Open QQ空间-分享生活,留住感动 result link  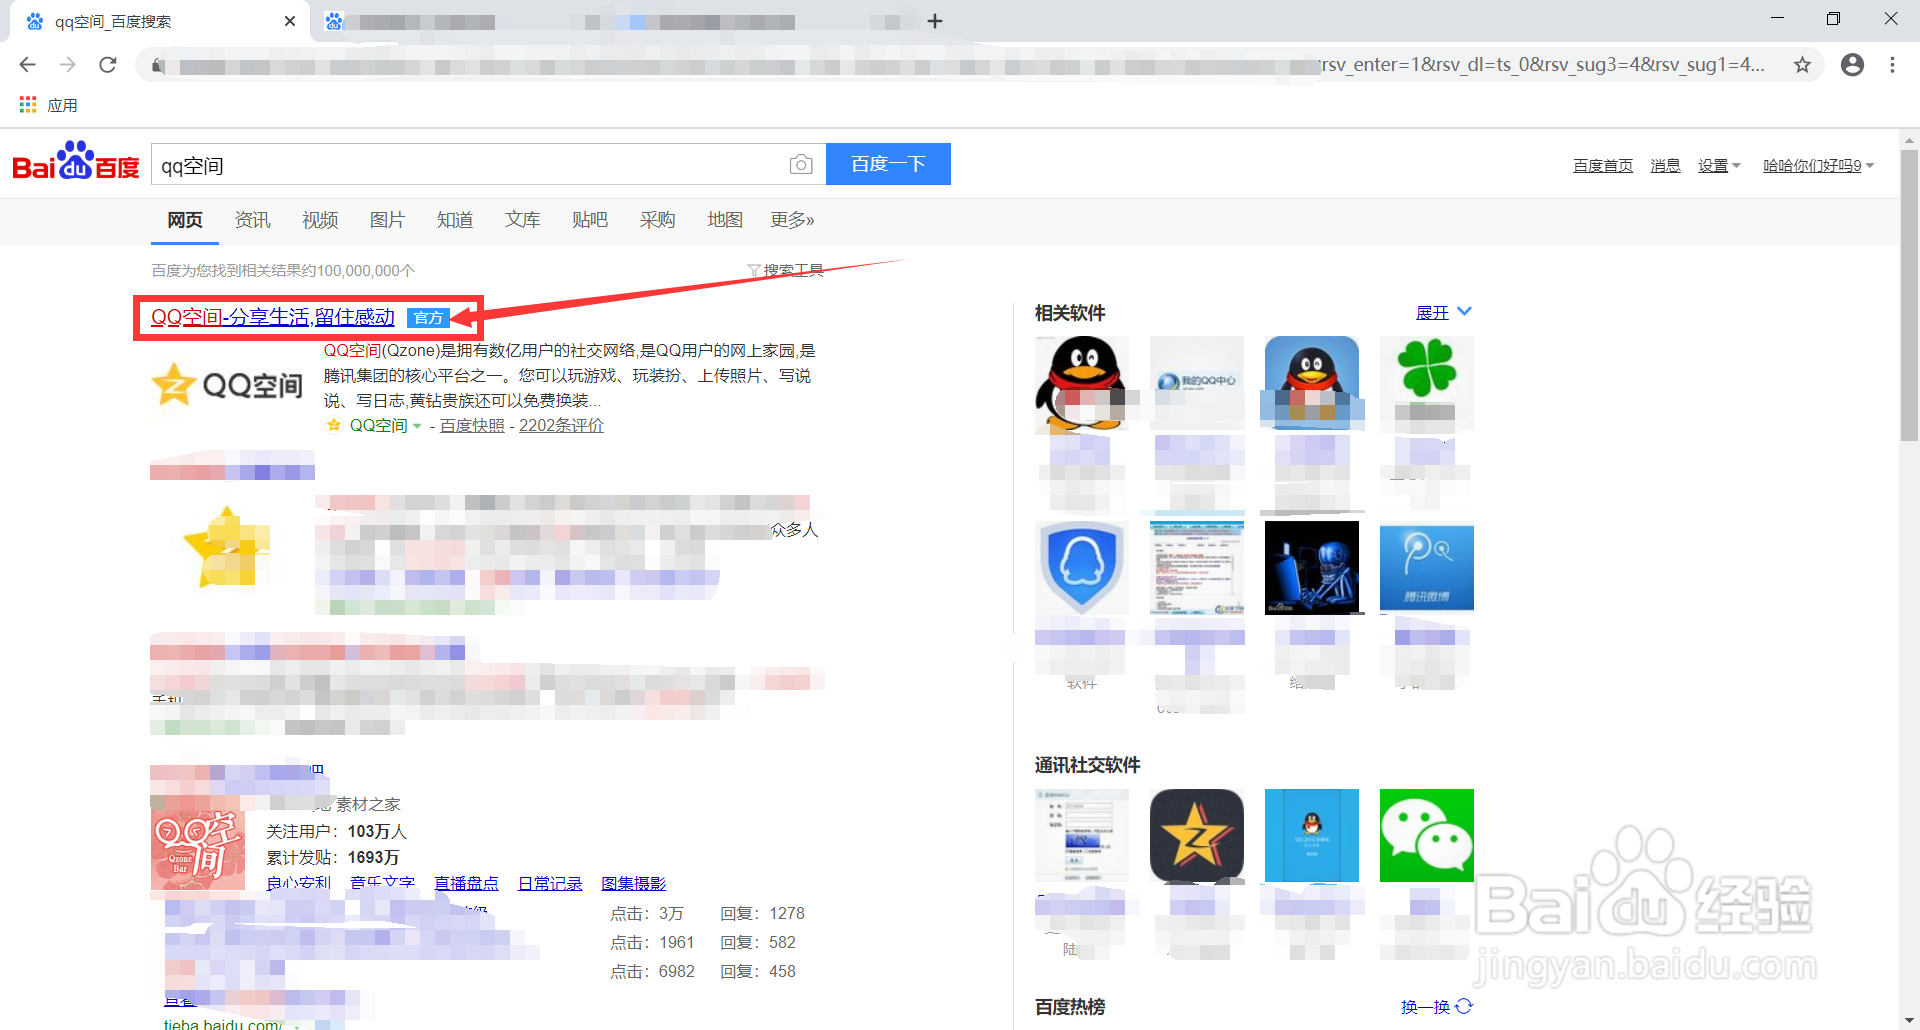[272, 317]
